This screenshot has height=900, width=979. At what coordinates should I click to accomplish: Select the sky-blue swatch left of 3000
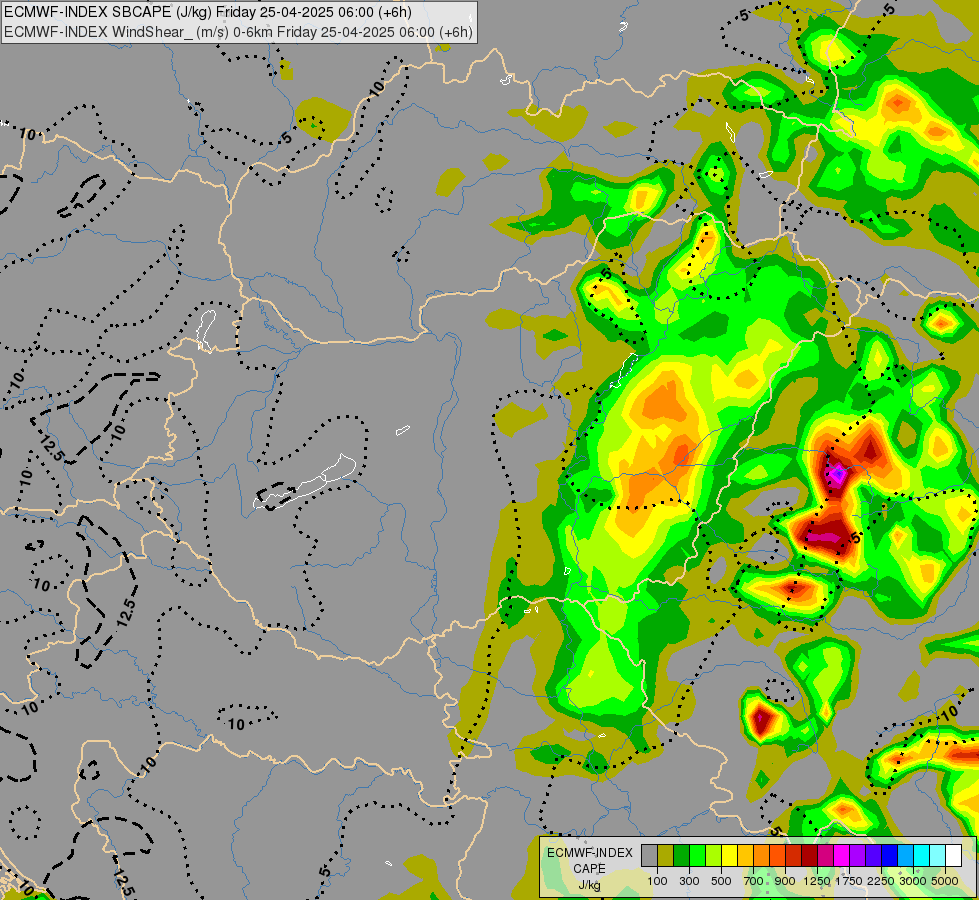pos(905,855)
